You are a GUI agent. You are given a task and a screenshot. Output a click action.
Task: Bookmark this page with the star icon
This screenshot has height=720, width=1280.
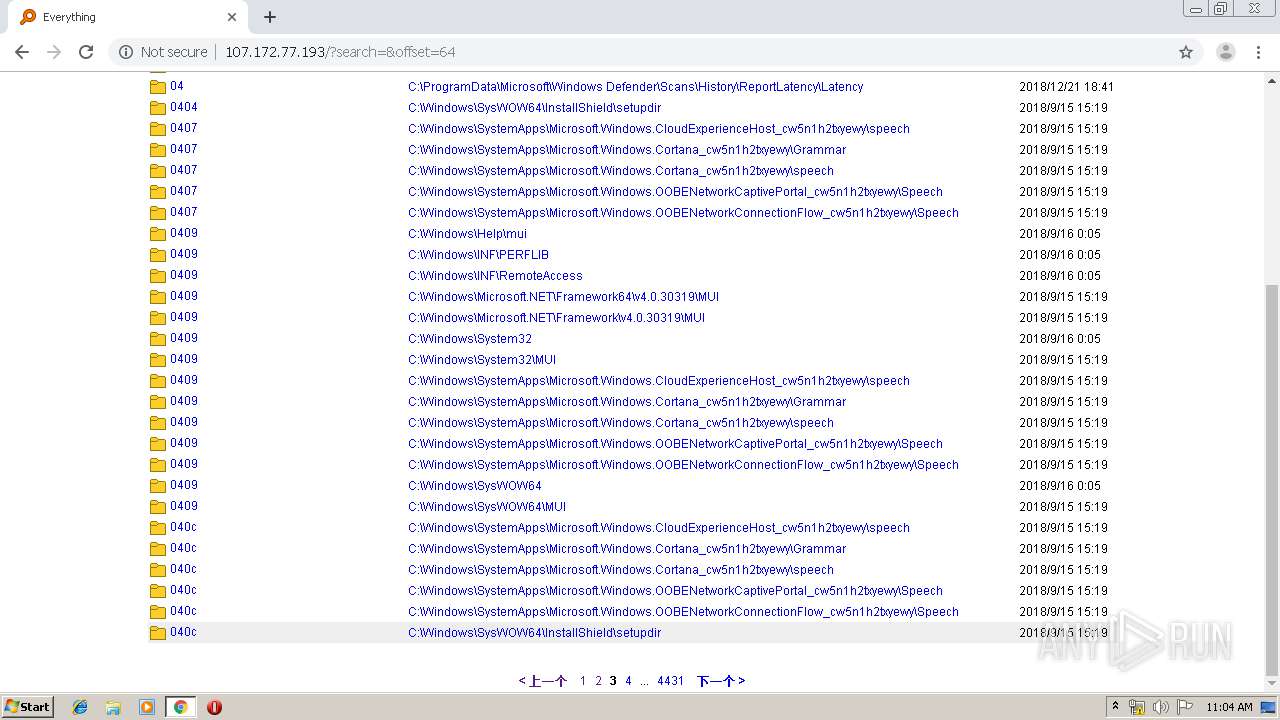[1186, 52]
